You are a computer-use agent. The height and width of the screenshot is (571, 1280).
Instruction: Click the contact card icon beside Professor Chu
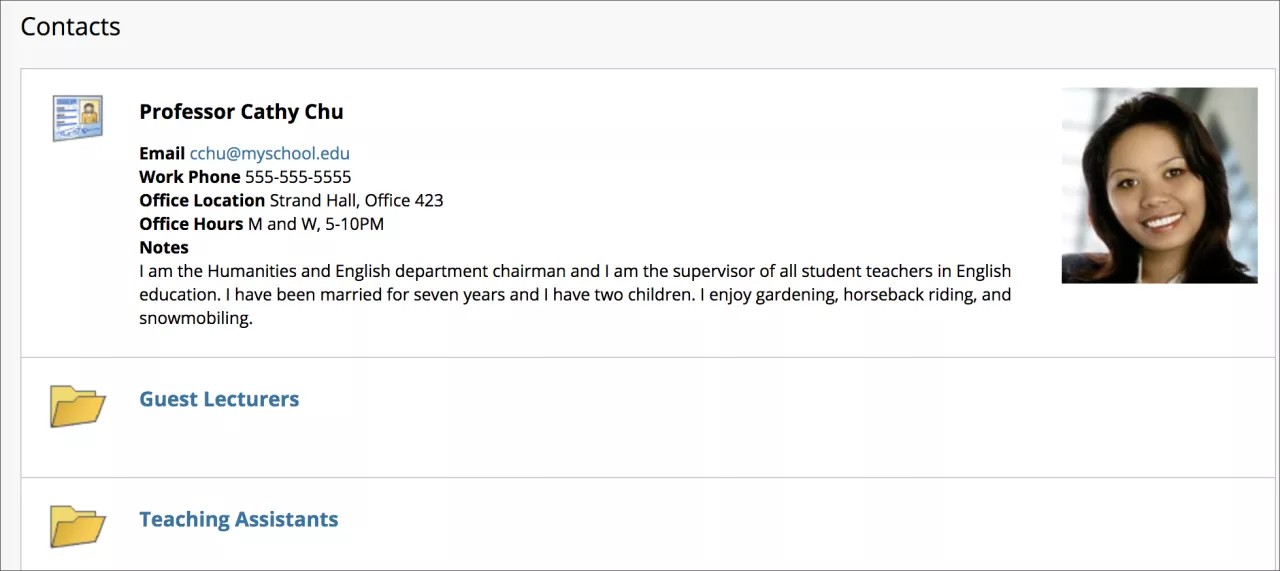(x=77, y=118)
